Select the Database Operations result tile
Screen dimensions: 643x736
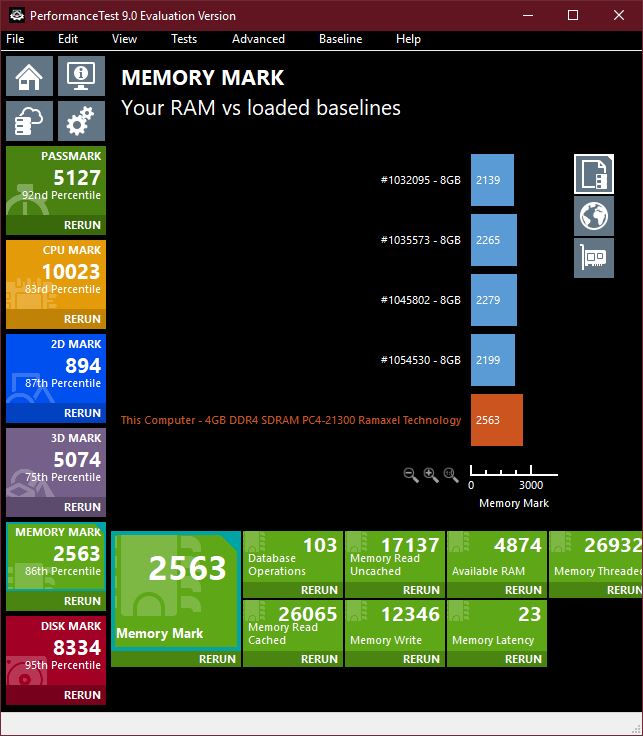tap(293, 556)
